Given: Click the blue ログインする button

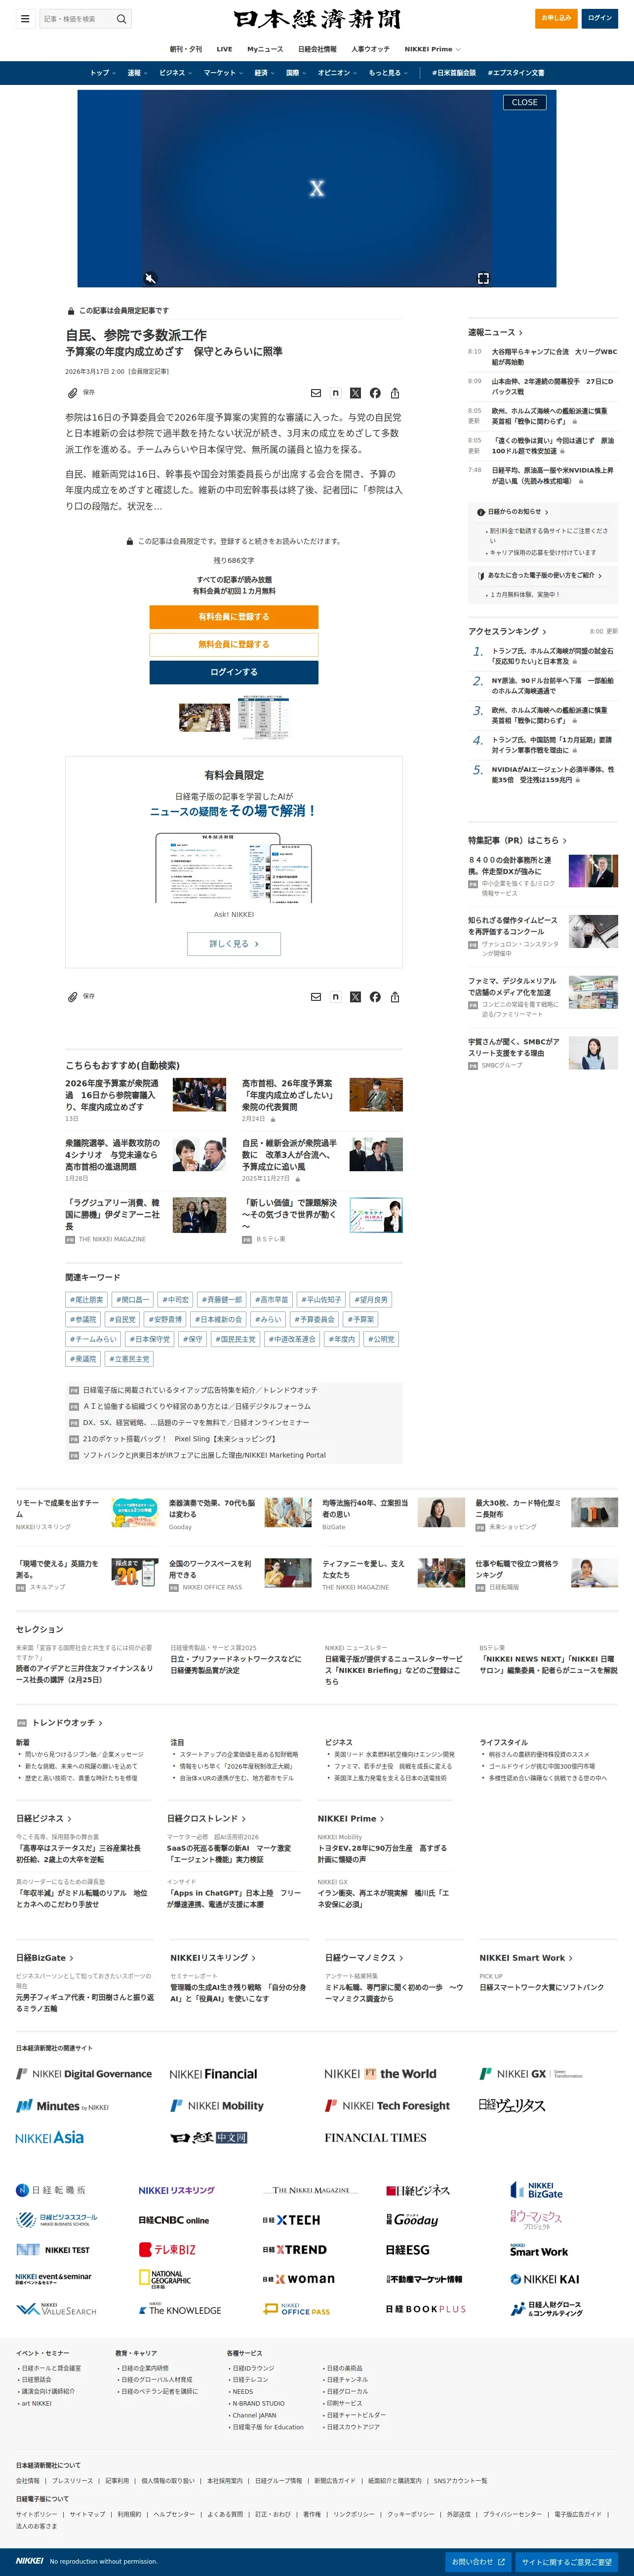Looking at the screenshot, I should point(234,672).
